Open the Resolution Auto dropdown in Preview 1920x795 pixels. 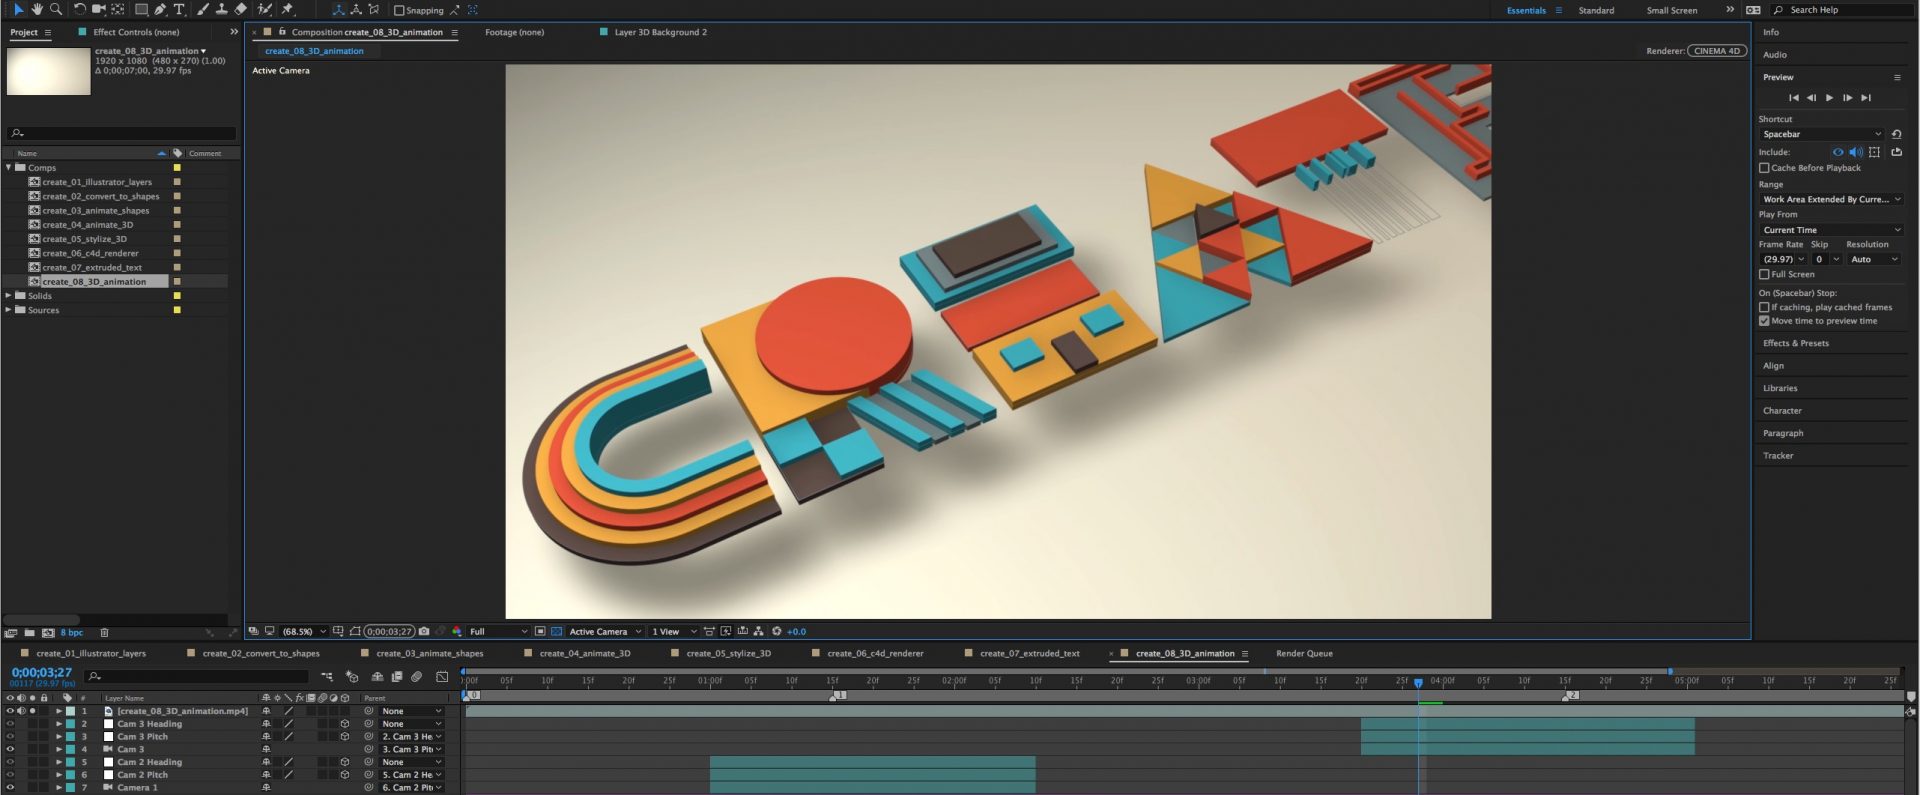pos(1873,259)
